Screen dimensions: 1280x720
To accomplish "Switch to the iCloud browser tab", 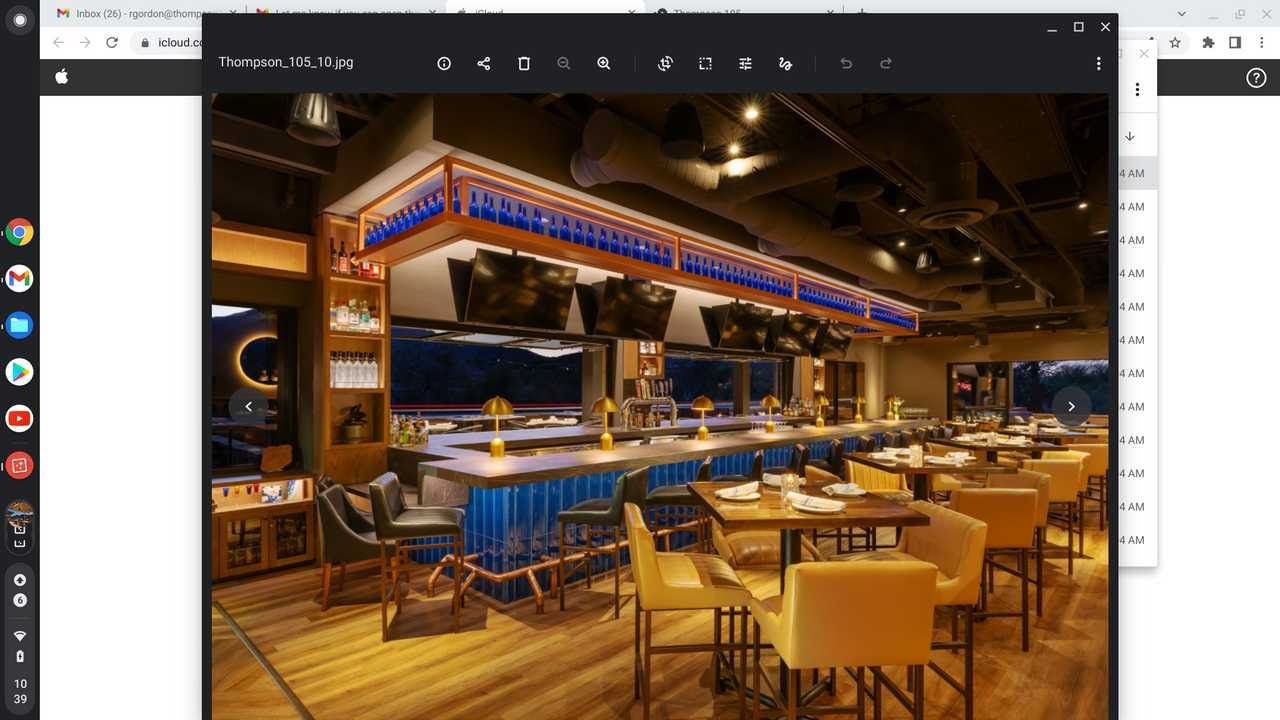I will 540,13.
